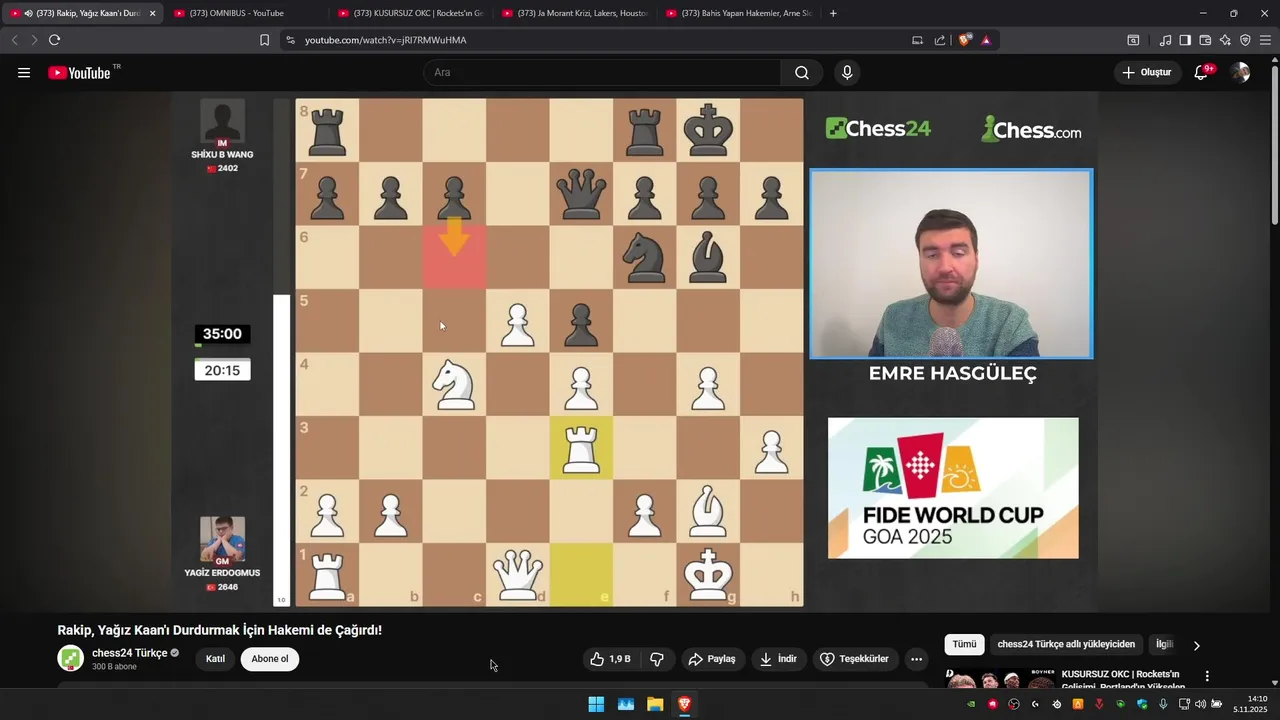Screen dimensions: 1280x720
Task: Switch to the Bahis Yapan Hakemler tab
Action: click(738, 13)
